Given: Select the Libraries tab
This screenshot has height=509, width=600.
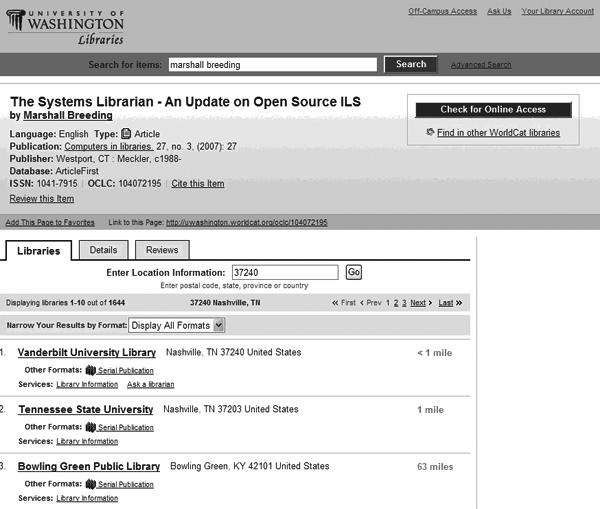Looking at the screenshot, I should pyautogui.click(x=38, y=250).
